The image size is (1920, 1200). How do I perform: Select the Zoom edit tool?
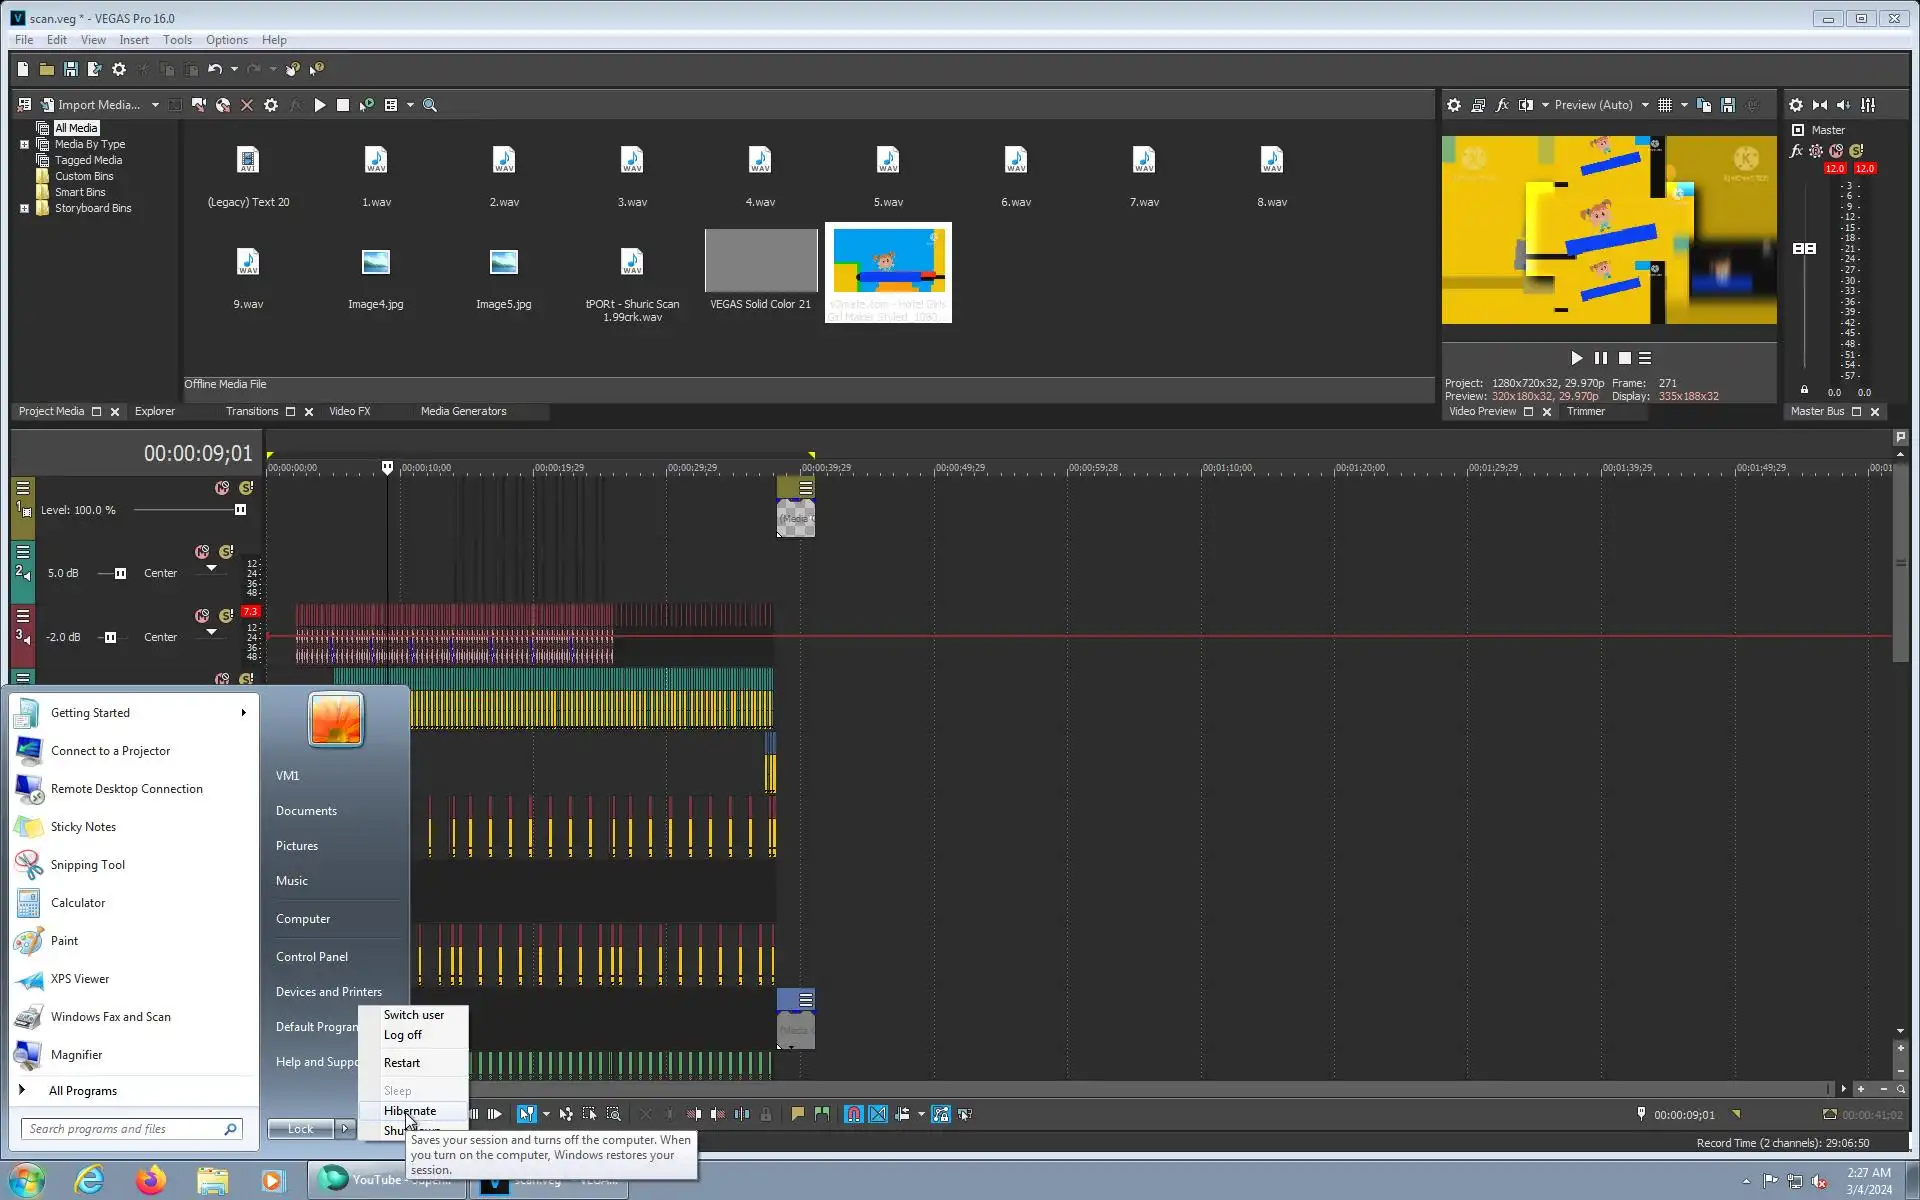pos(614,1114)
